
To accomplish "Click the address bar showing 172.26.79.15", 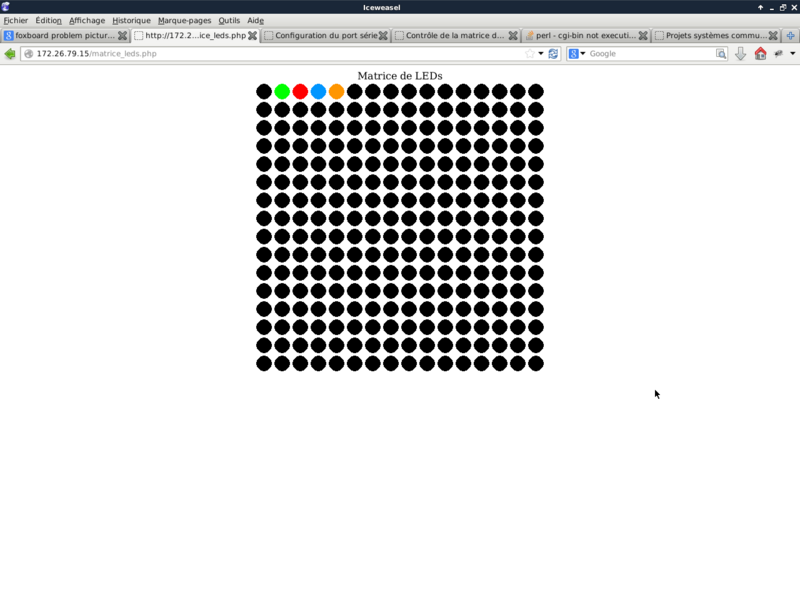I will pyautogui.click(x=270, y=54).
